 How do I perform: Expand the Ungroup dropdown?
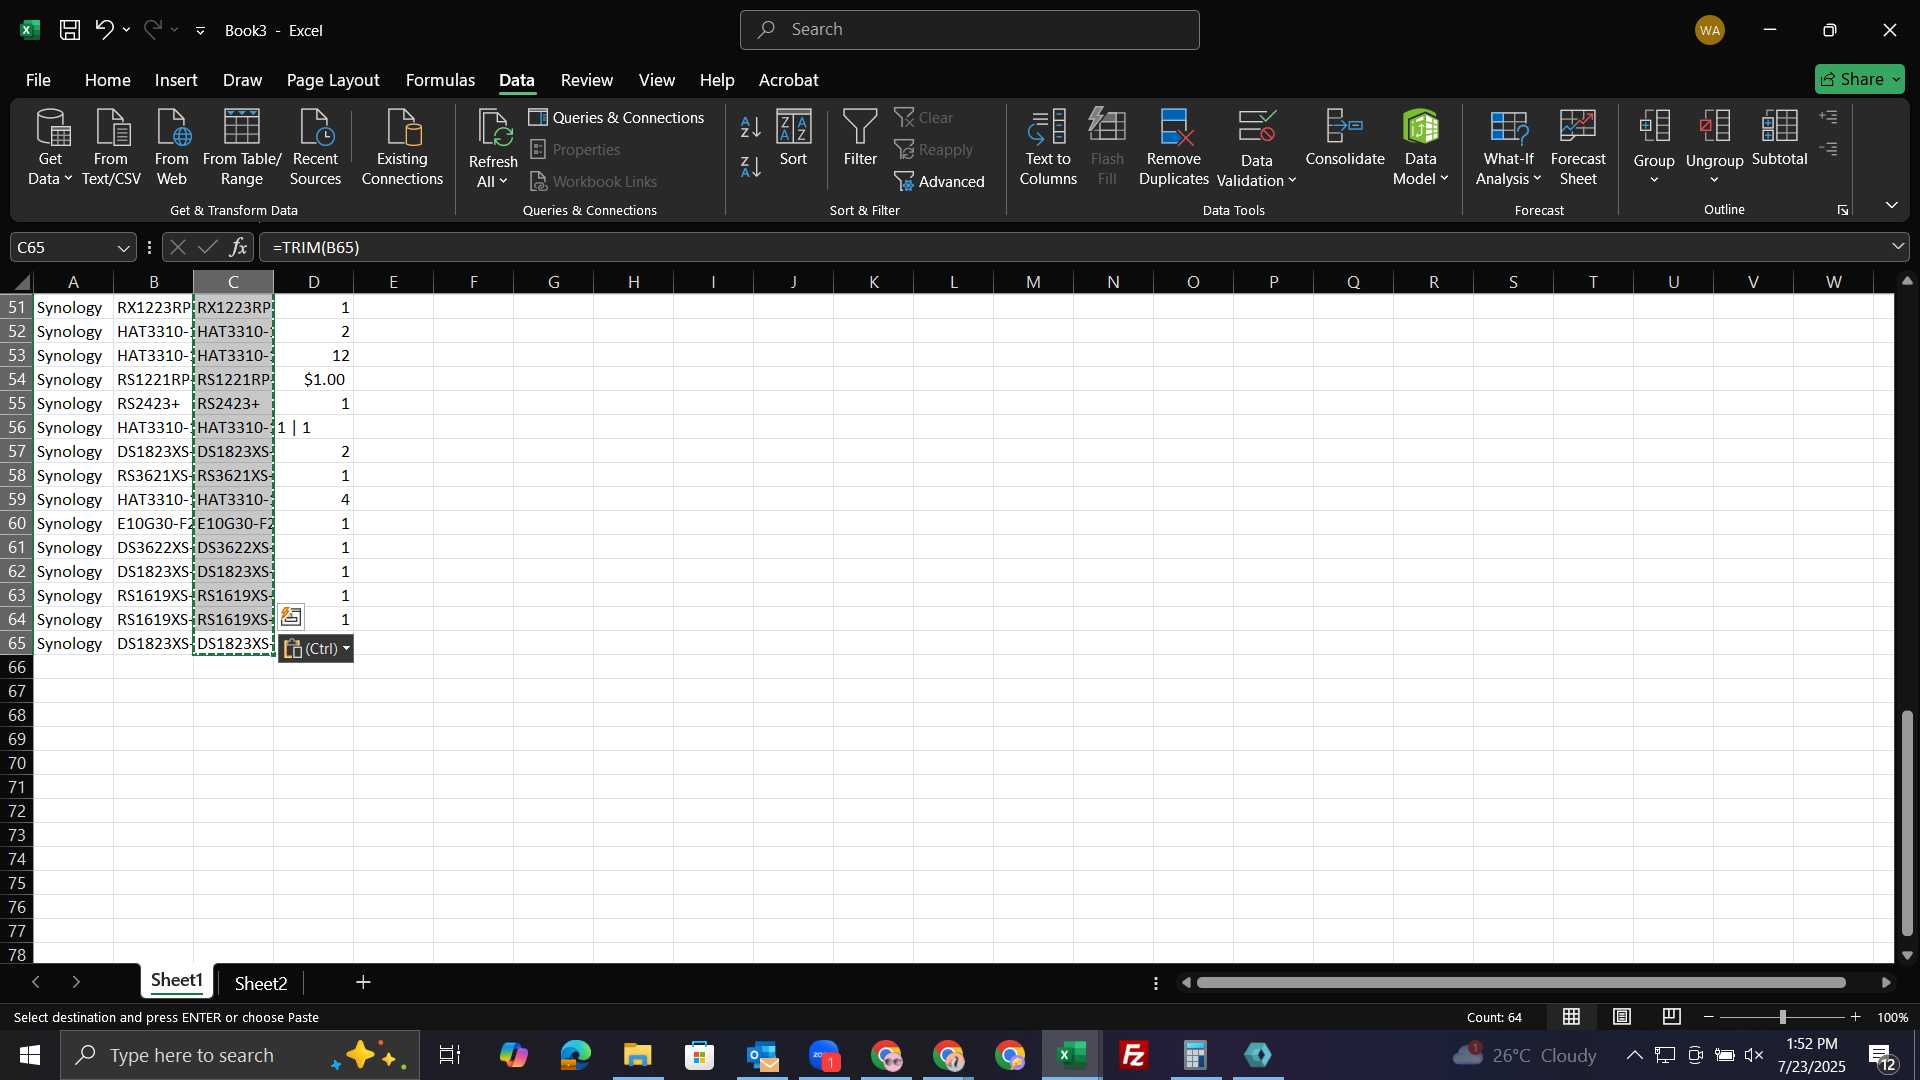(1714, 180)
